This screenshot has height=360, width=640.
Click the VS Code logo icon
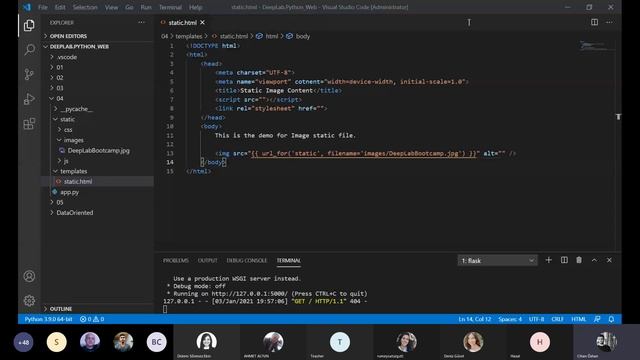pyautogui.click(x=27, y=7)
